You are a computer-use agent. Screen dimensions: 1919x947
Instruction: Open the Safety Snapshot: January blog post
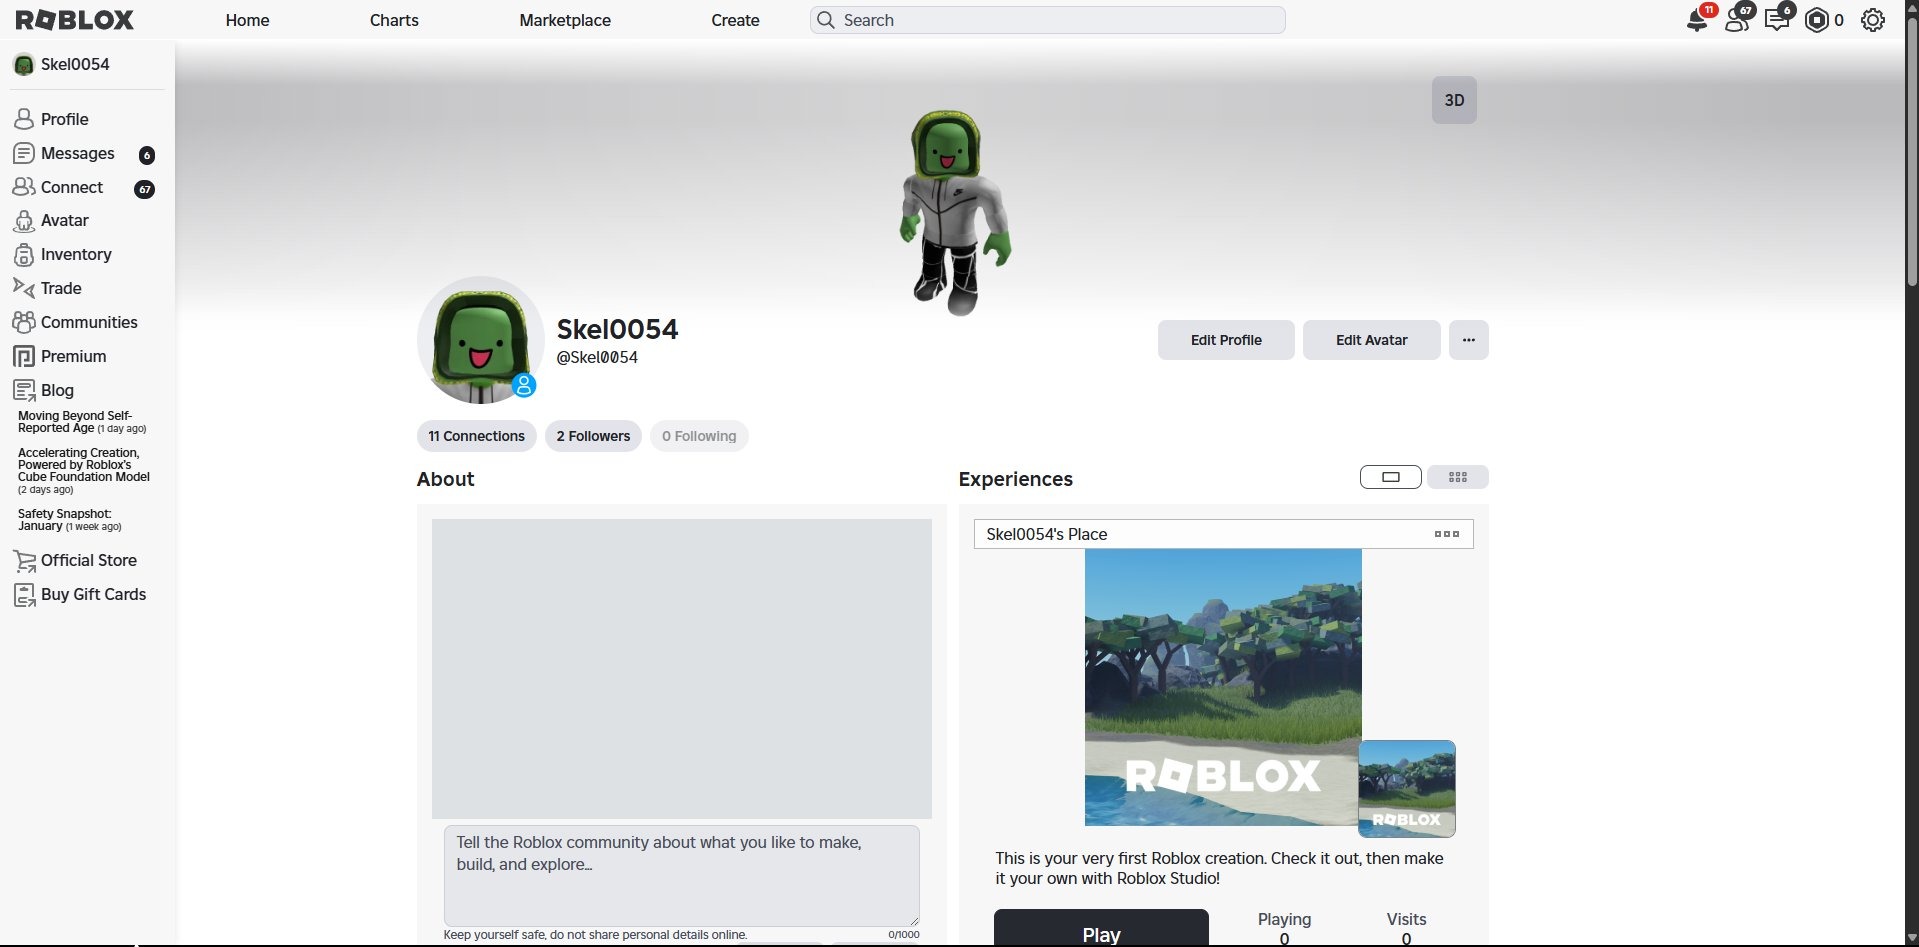pos(70,520)
